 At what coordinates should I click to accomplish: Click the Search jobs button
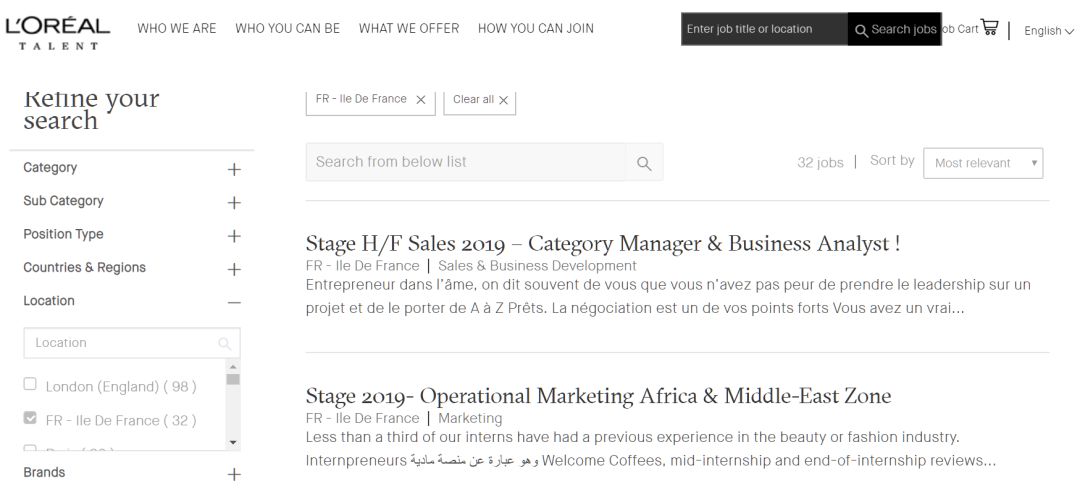[x=895, y=29]
